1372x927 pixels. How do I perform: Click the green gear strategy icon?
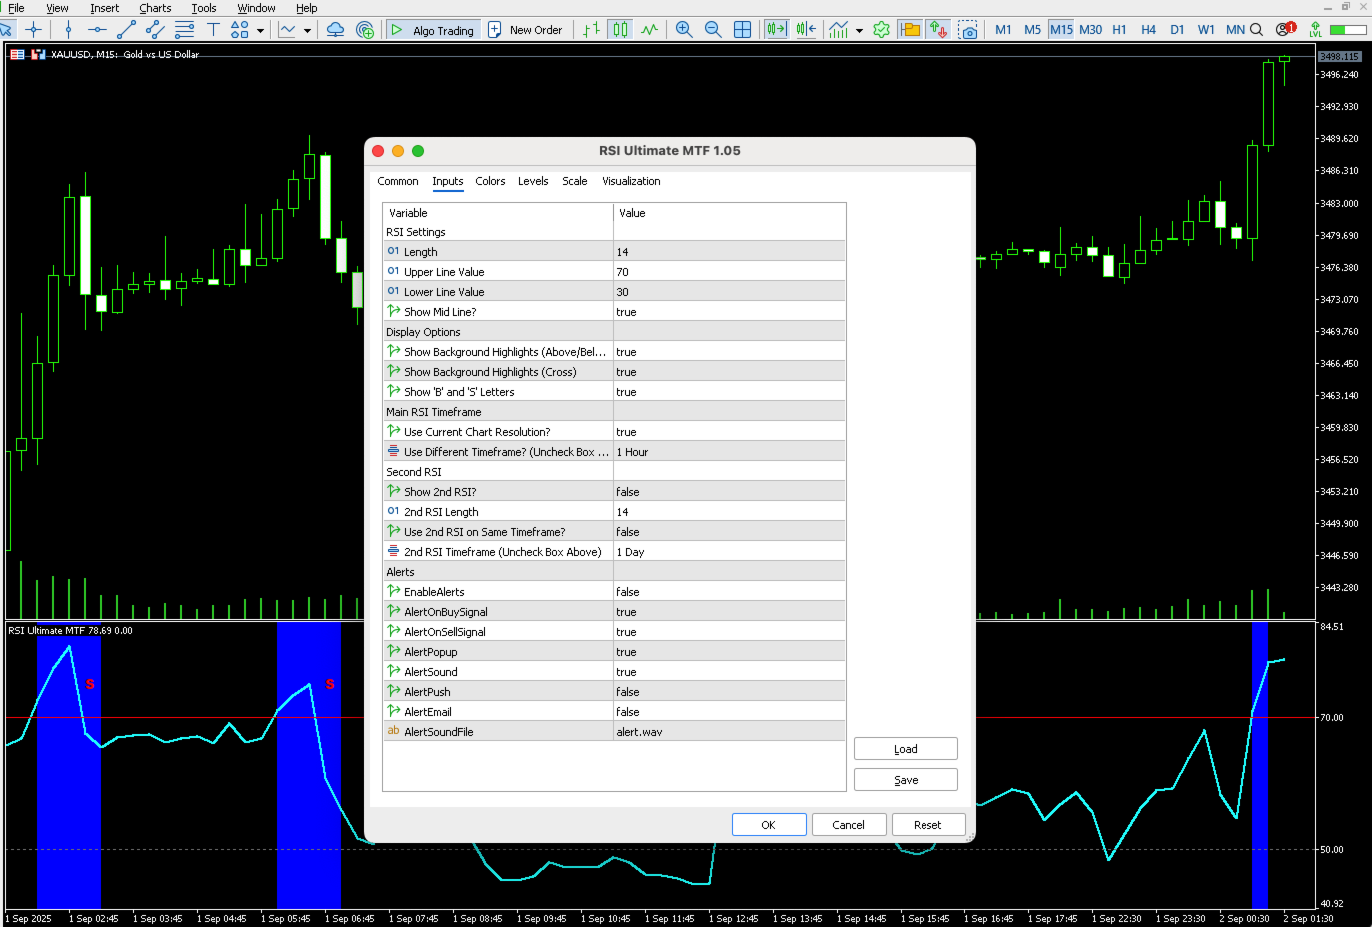(881, 30)
